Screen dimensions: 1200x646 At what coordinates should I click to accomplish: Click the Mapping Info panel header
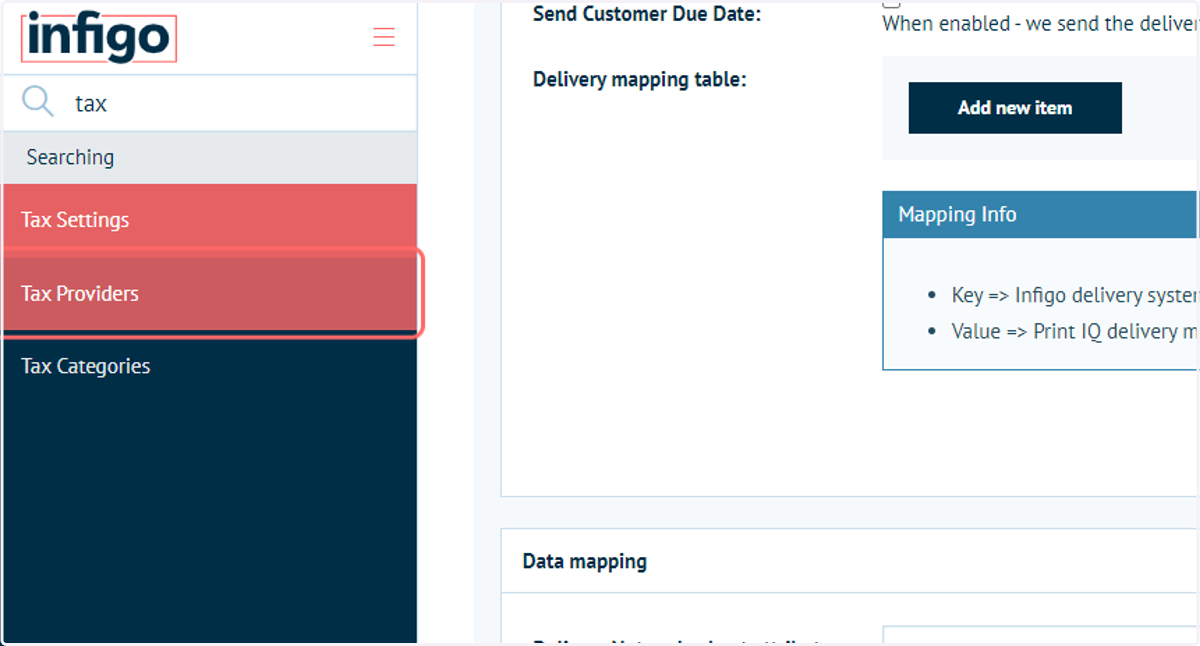(x=1041, y=214)
